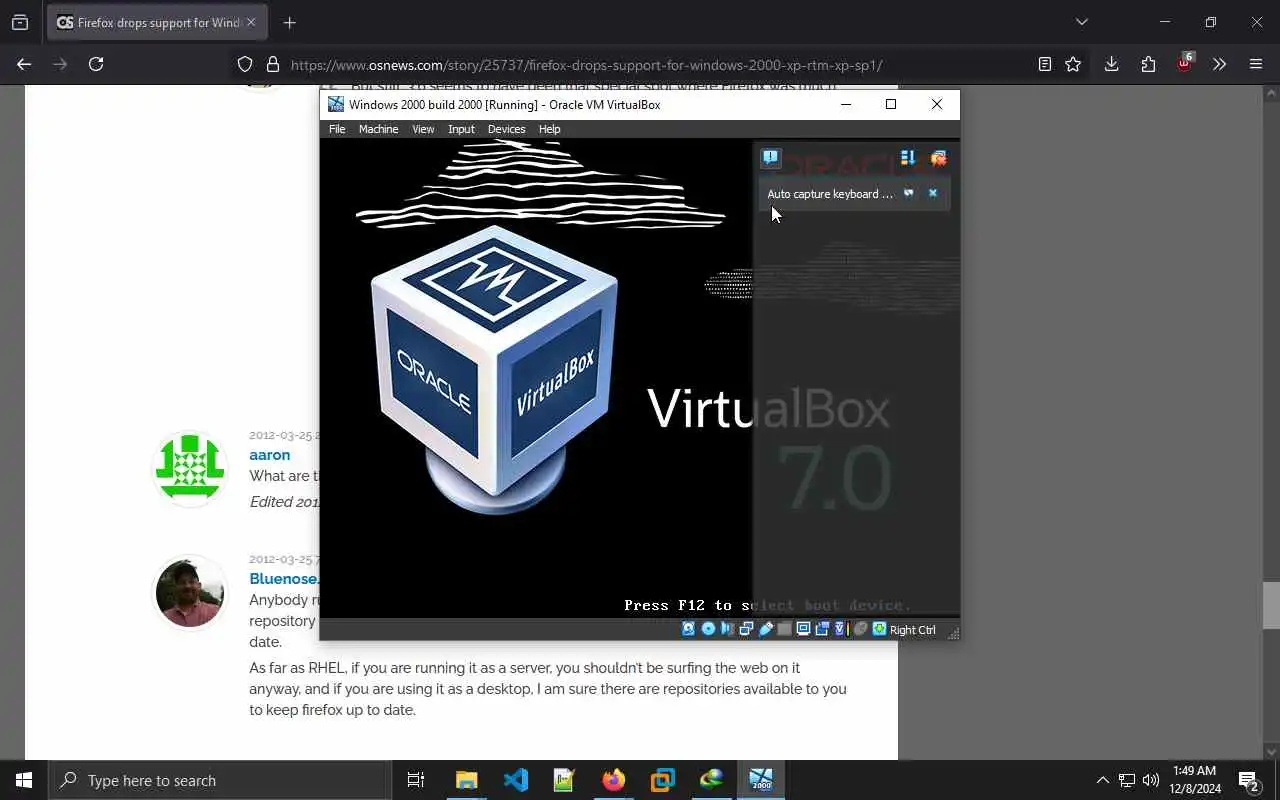Screen dimensions: 1280x800
Task: Click the volume icon in the system tray
Action: pyautogui.click(x=1151, y=780)
